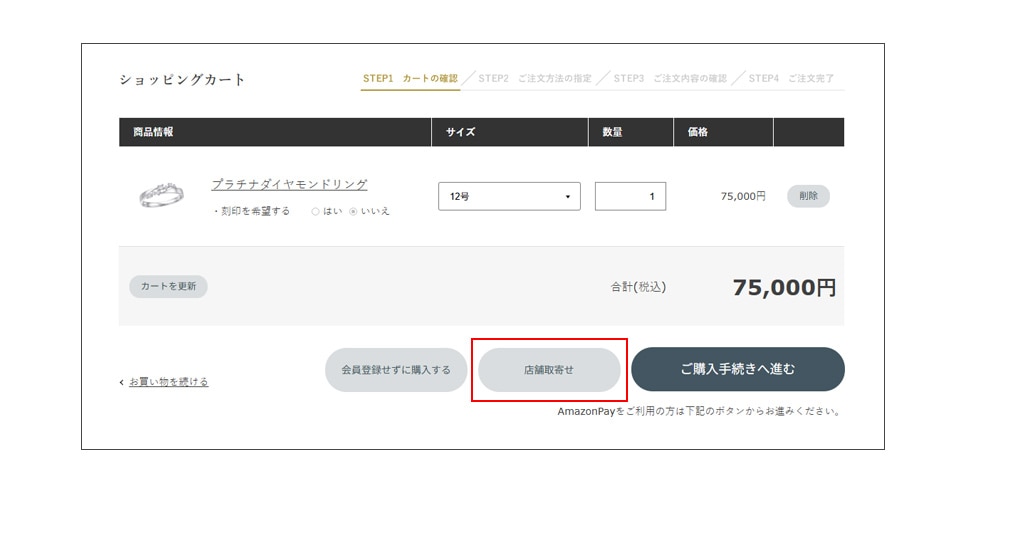Image resolution: width=1020 pixels, height=558 pixels.
Task: Click the カートを更新 button
Action: 168,286
